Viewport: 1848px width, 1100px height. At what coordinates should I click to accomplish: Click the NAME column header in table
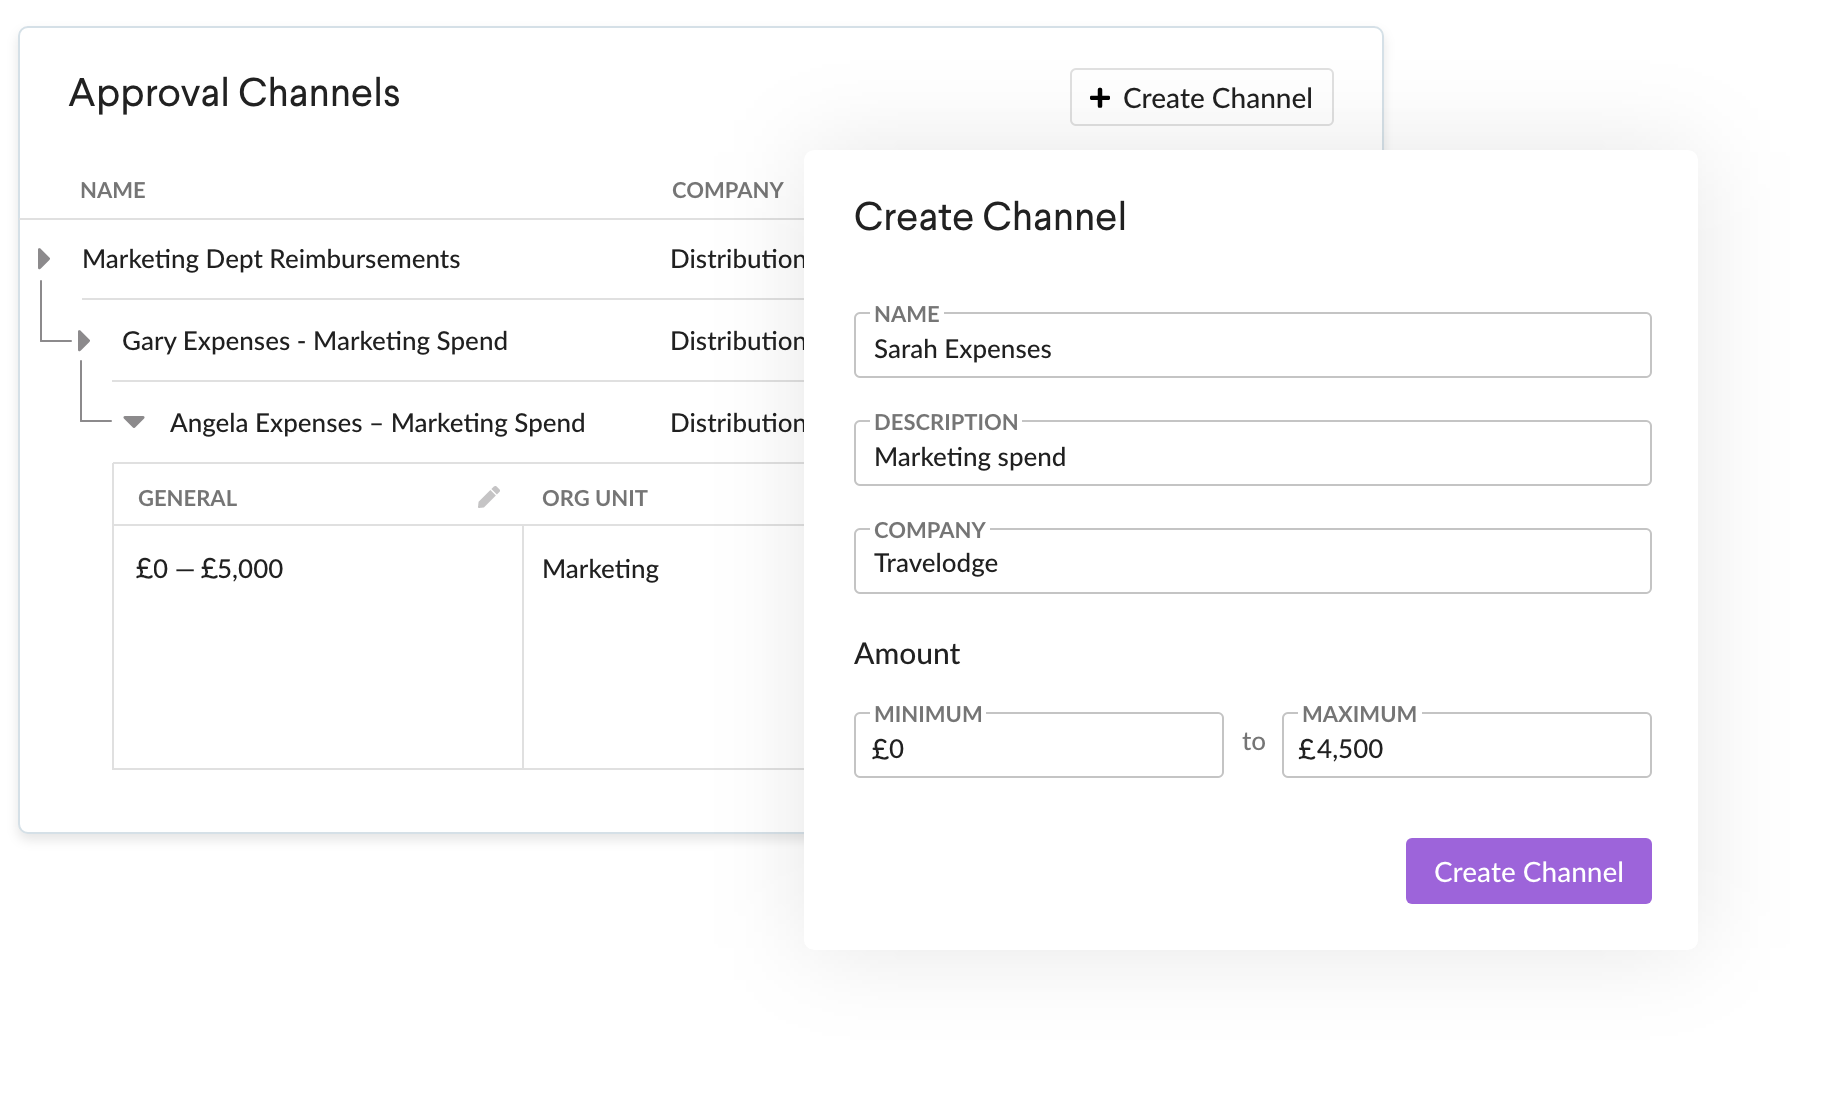coord(113,190)
